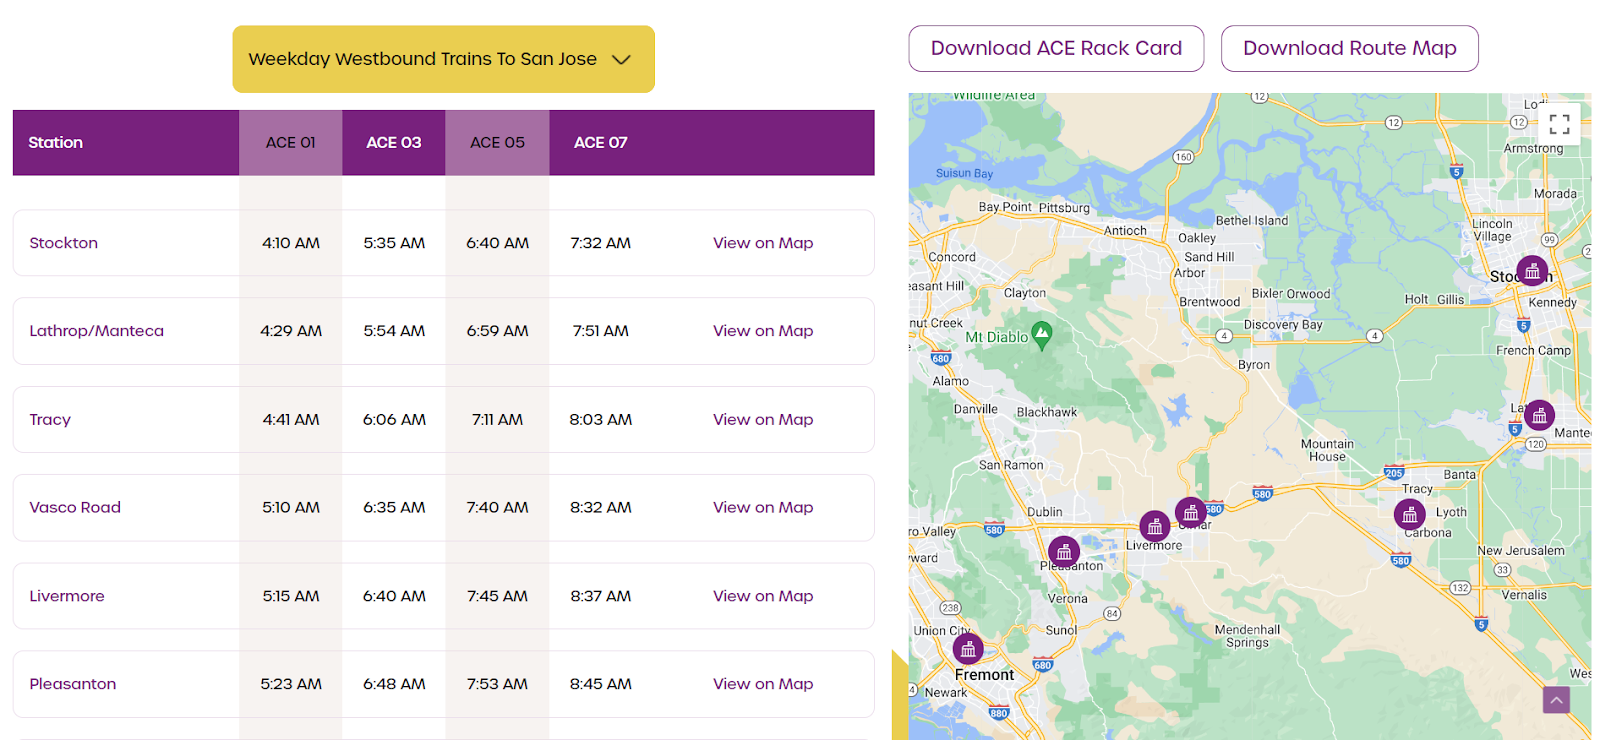Image resolution: width=1600 pixels, height=740 pixels.
Task: Click Lathrop/Manteca 4:29 AM time
Action: pyautogui.click(x=291, y=331)
